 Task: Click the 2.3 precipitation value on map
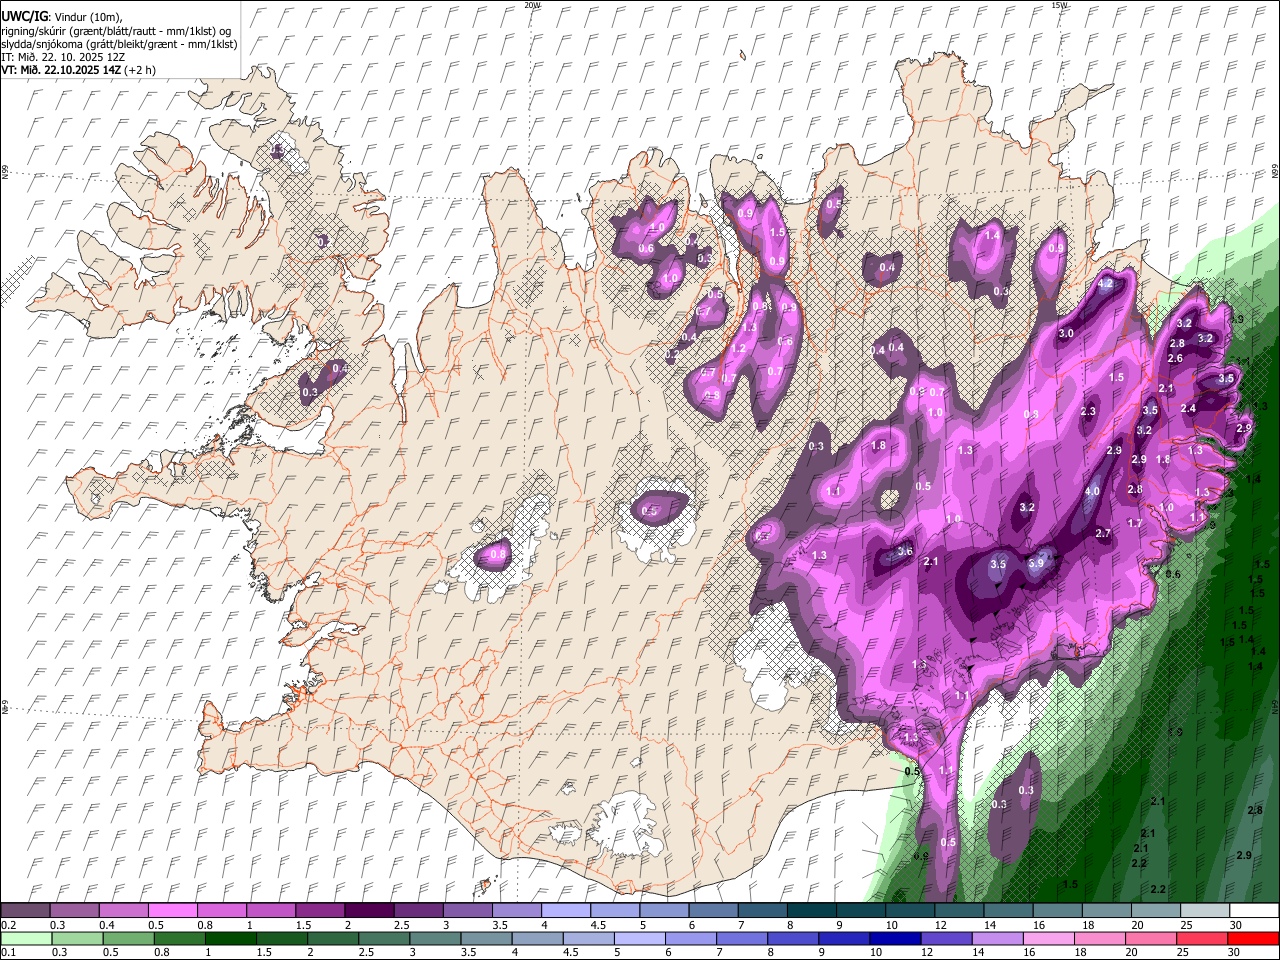tap(1088, 412)
